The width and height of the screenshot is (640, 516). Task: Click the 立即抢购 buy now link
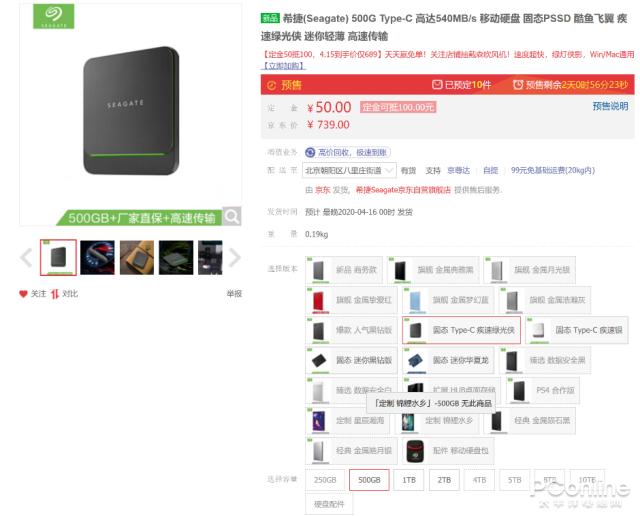tap(284, 66)
